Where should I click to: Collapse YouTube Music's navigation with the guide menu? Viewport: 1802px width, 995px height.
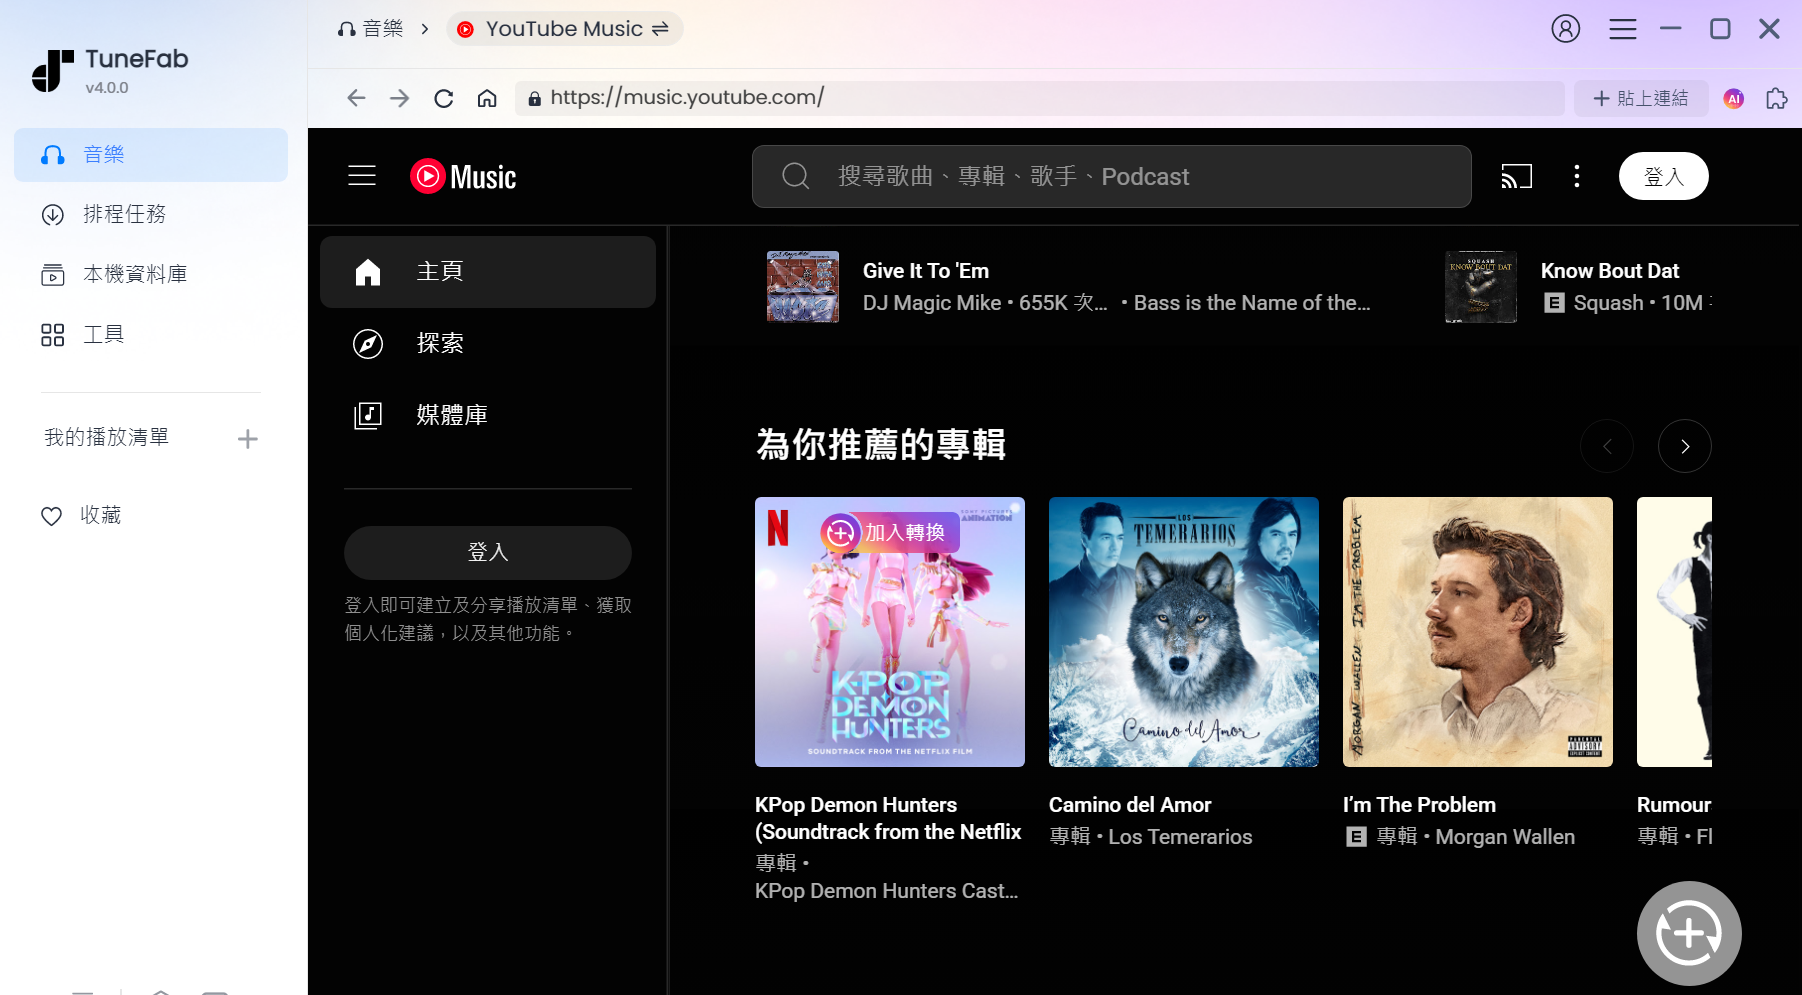[x=361, y=176]
